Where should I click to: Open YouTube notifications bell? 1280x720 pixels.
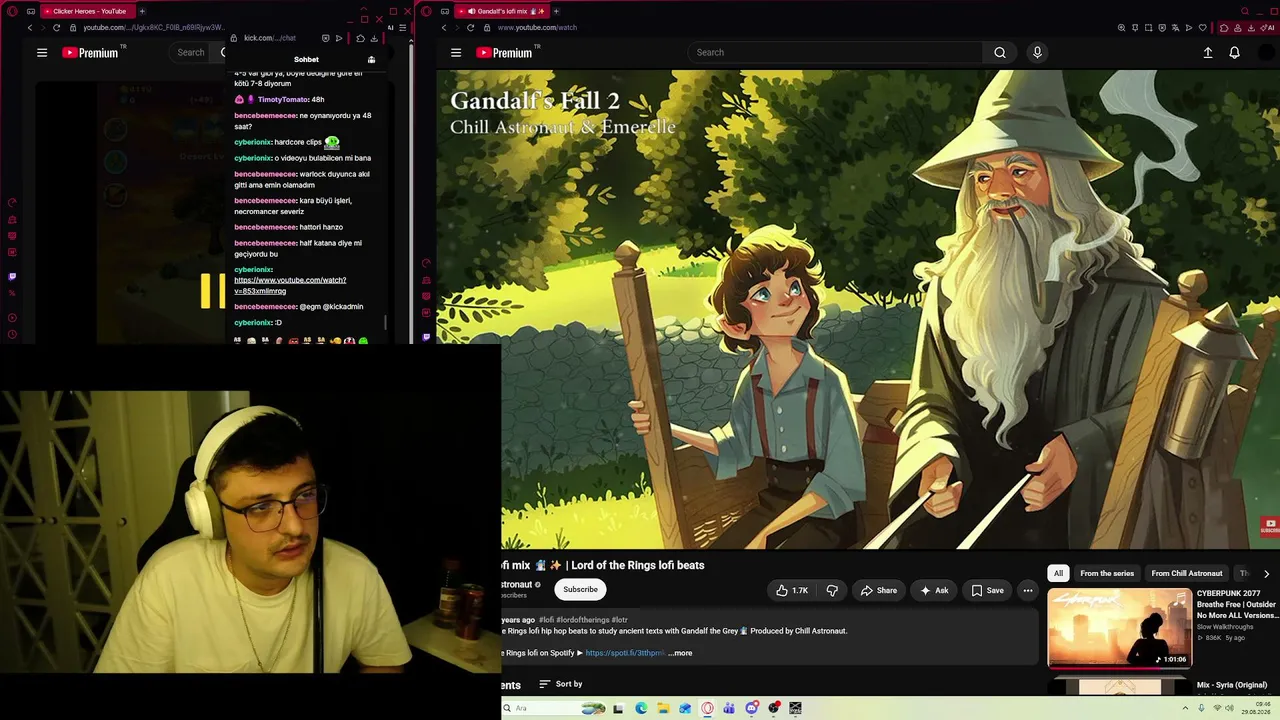pyautogui.click(x=1235, y=53)
